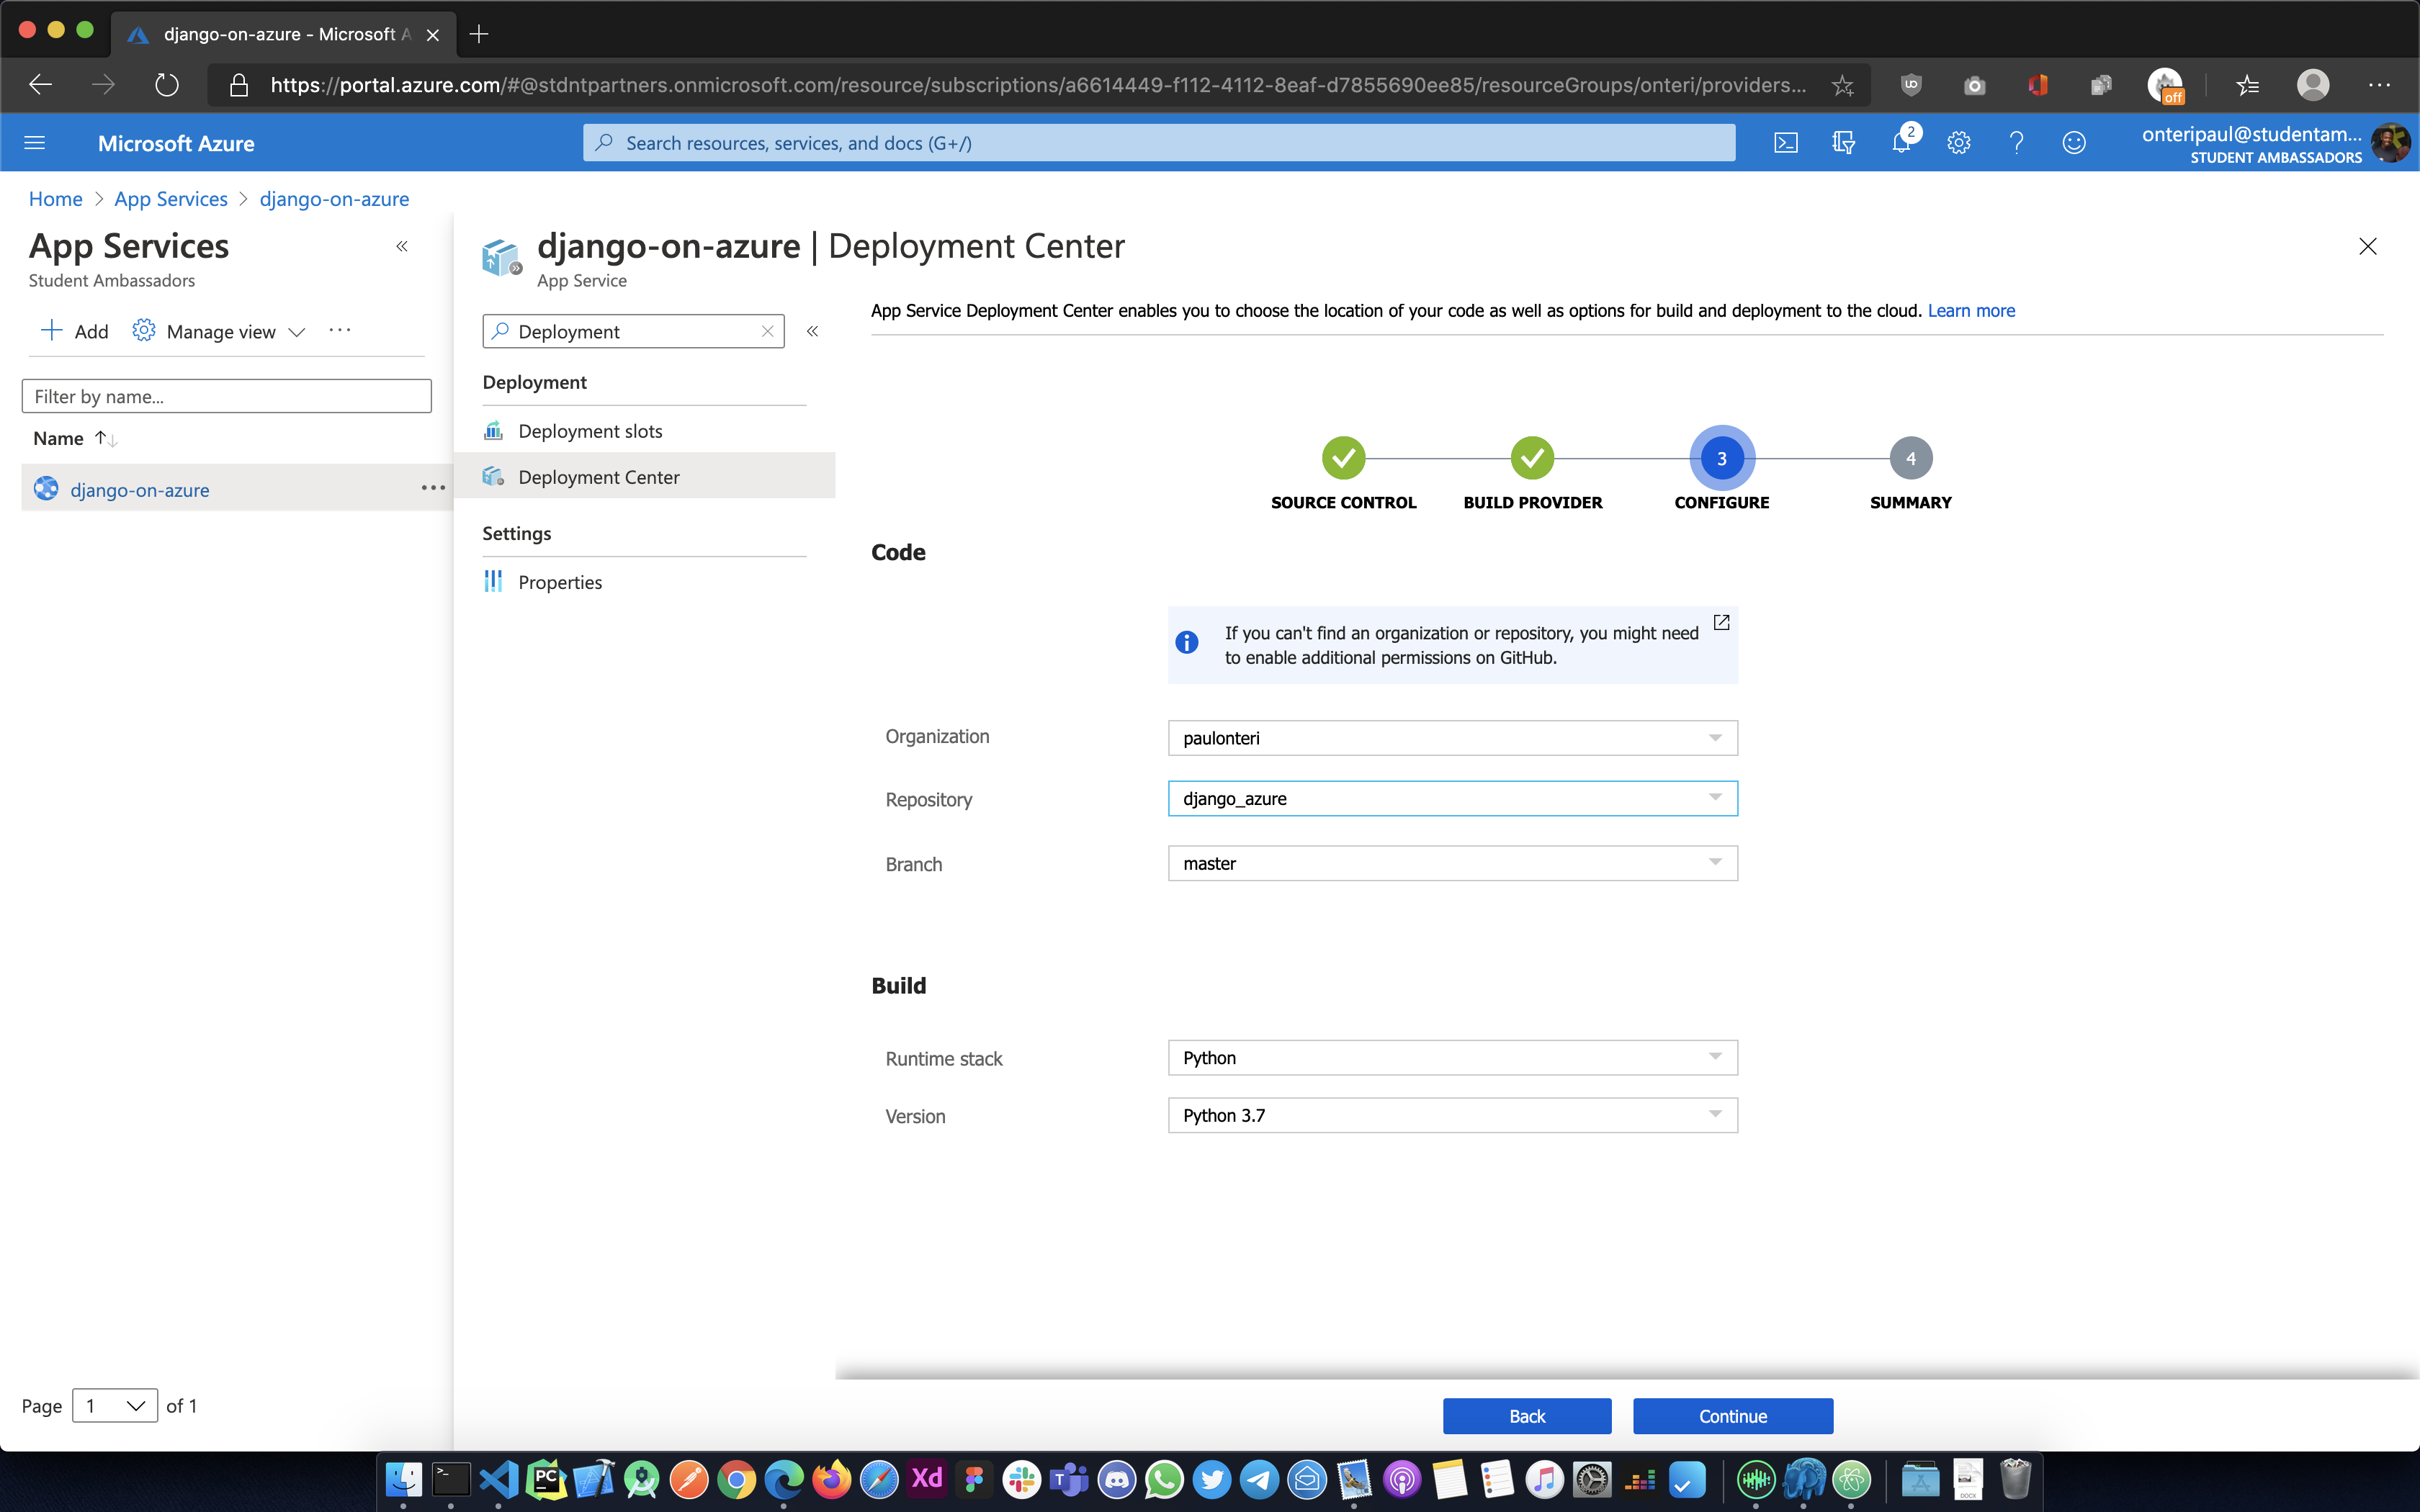This screenshot has height=1512, width=2420.
Task: Click the favorites star in the address bar
Action: coord(1842,85)
